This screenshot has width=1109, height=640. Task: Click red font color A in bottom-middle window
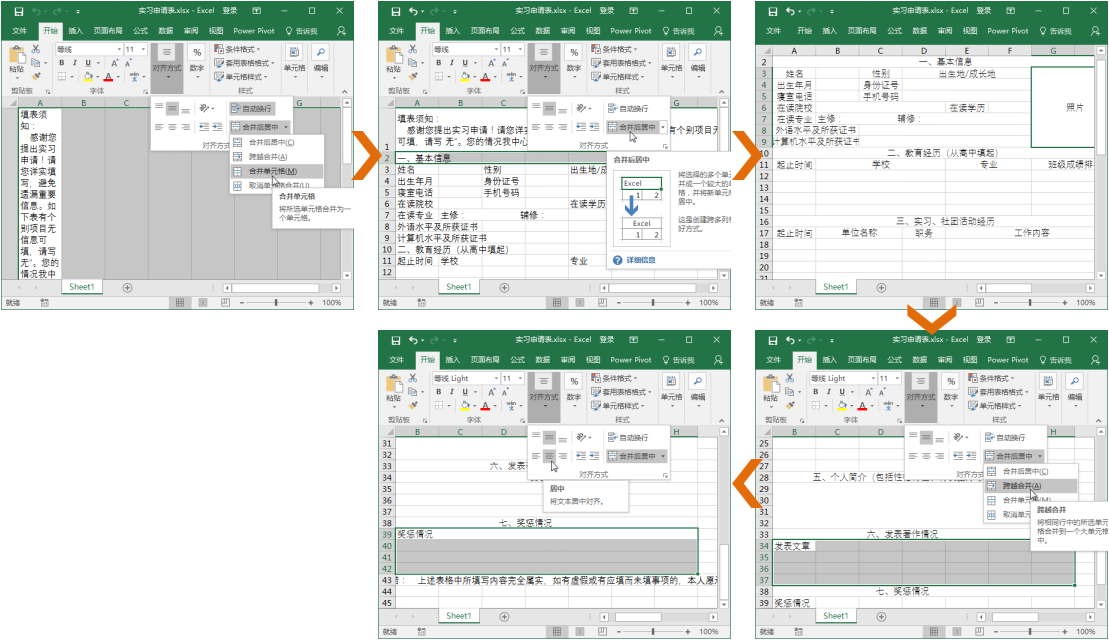pyautogui.click(x=485, y=406)
